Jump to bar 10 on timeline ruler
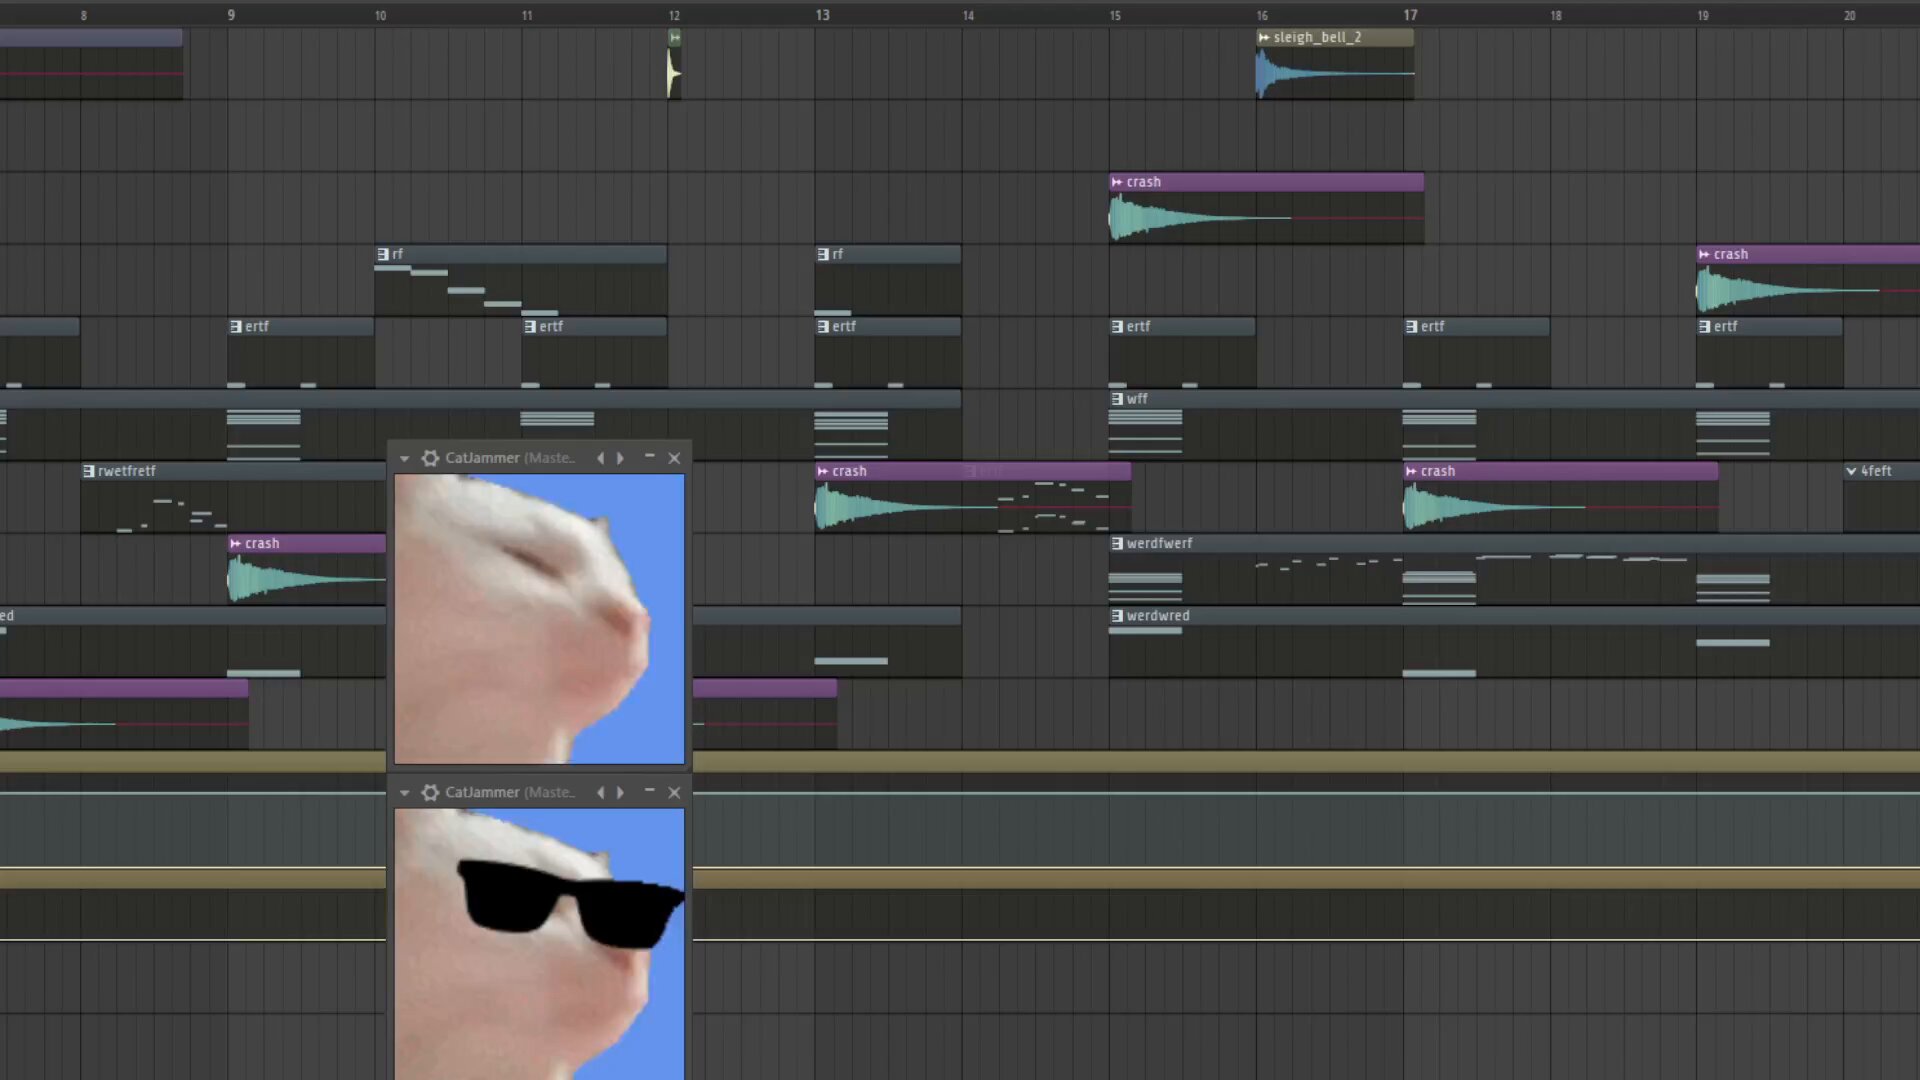This screenshot has width=1920, height=1080. 380,15
